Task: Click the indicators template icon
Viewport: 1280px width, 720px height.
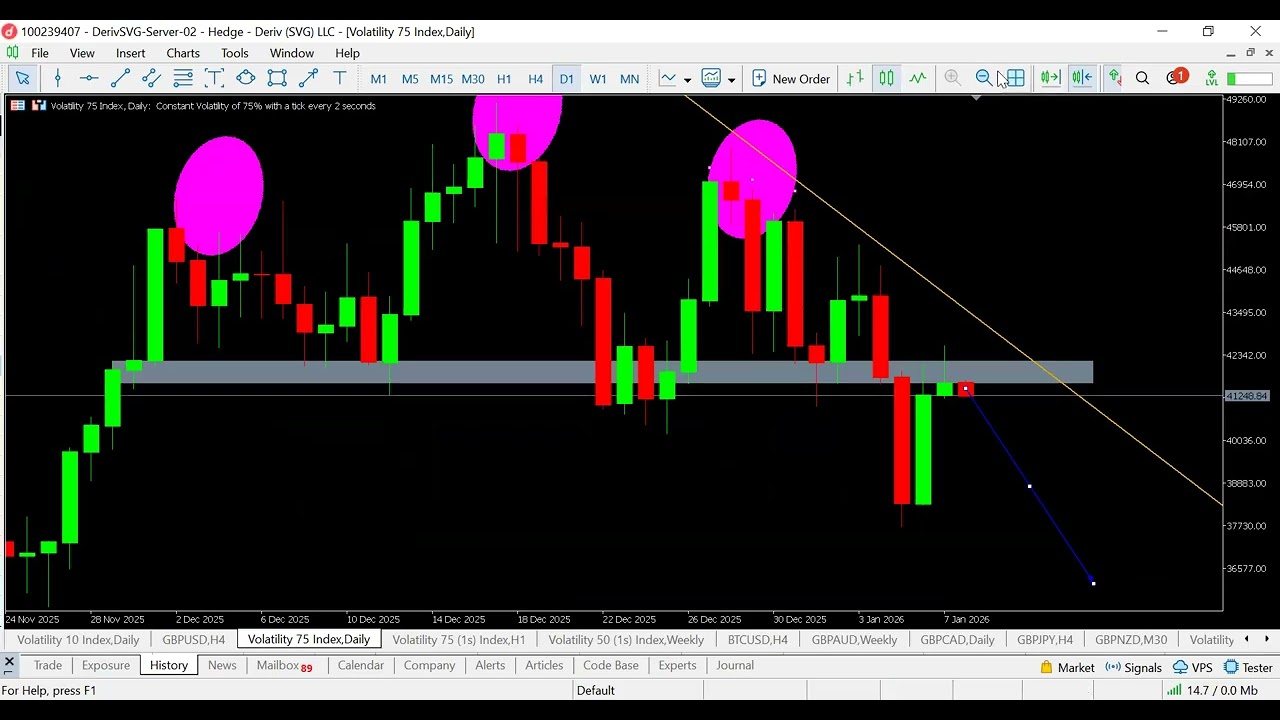Action: pyautogui.click(x=712, y=78)
